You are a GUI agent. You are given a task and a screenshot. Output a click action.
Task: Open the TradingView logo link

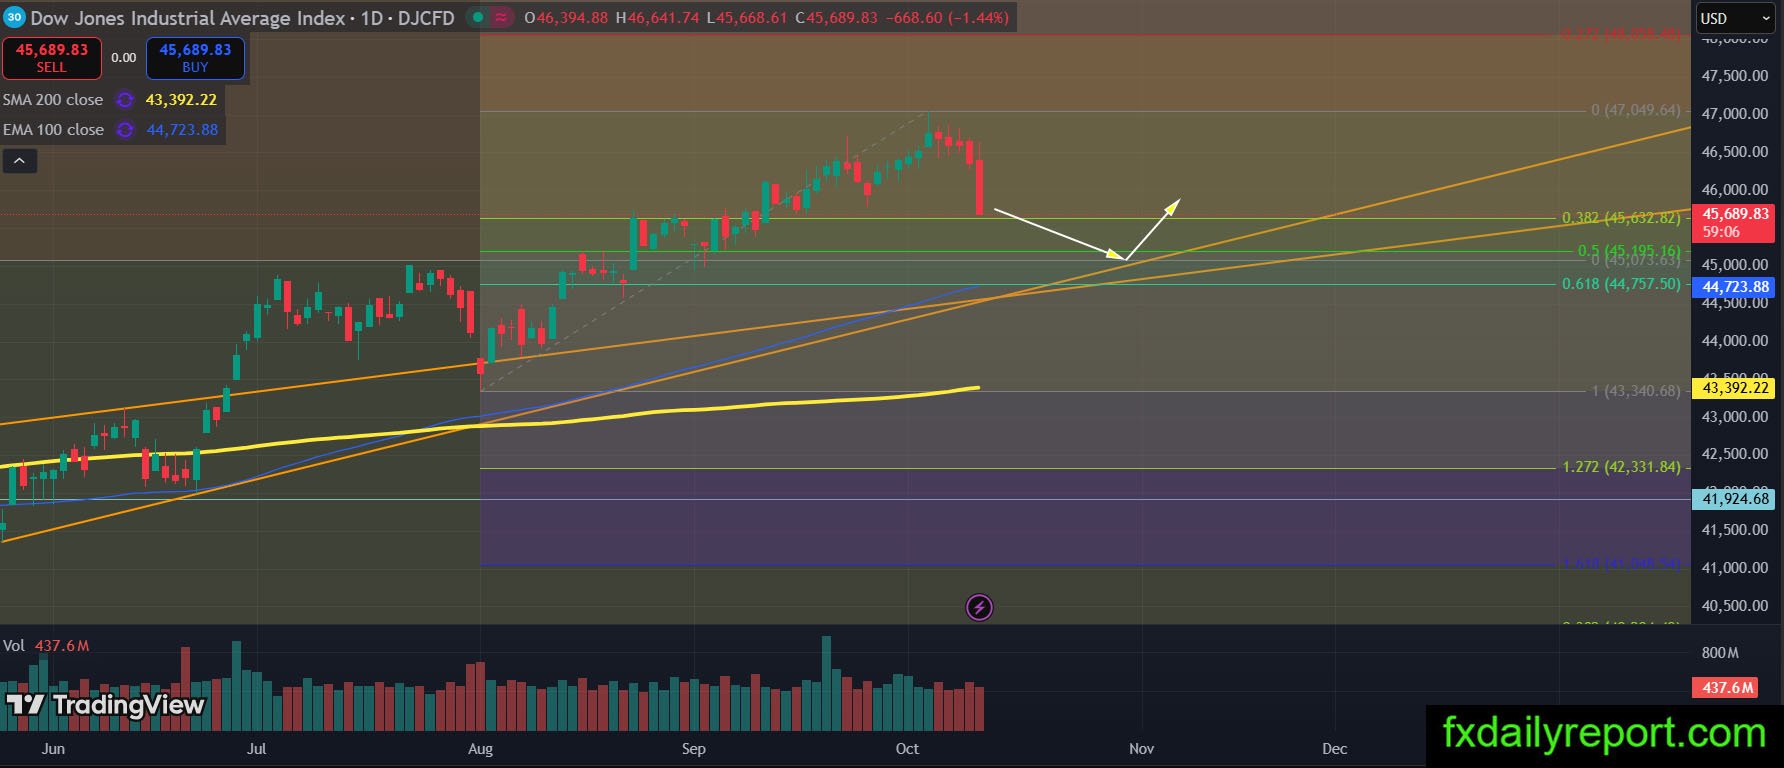point(106,705)
